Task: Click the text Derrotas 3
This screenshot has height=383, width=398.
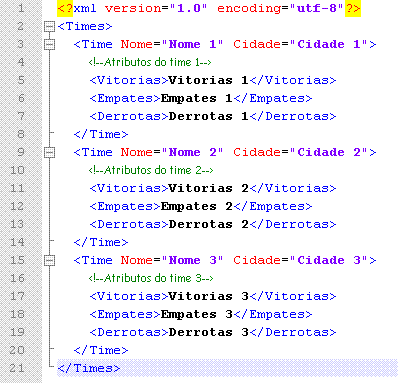Action: pos(209,332)
